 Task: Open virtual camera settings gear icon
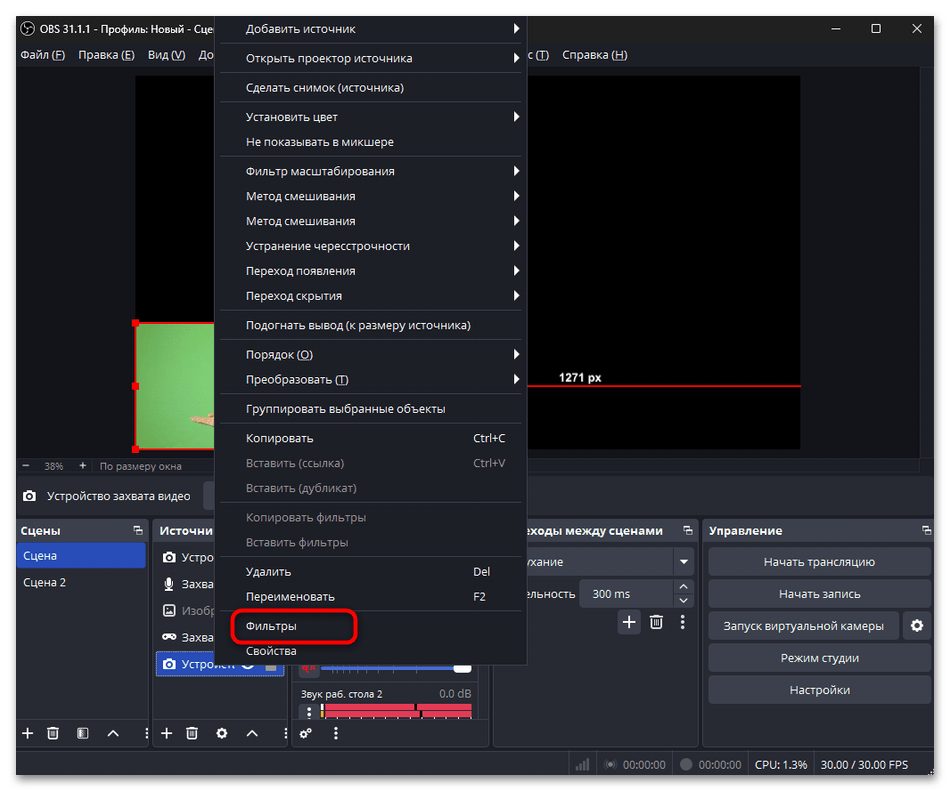(x=915, y=626)
